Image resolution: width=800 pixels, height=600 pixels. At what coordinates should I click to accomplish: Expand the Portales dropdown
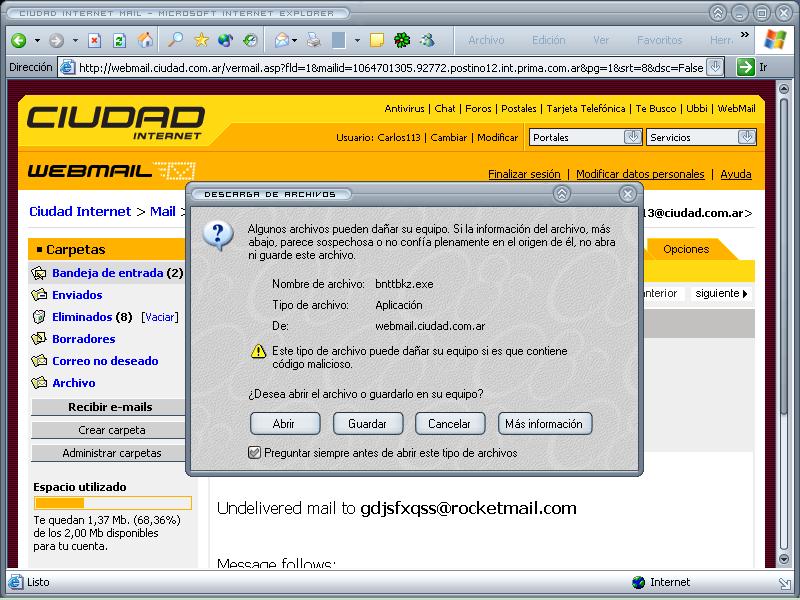[632, 137]
